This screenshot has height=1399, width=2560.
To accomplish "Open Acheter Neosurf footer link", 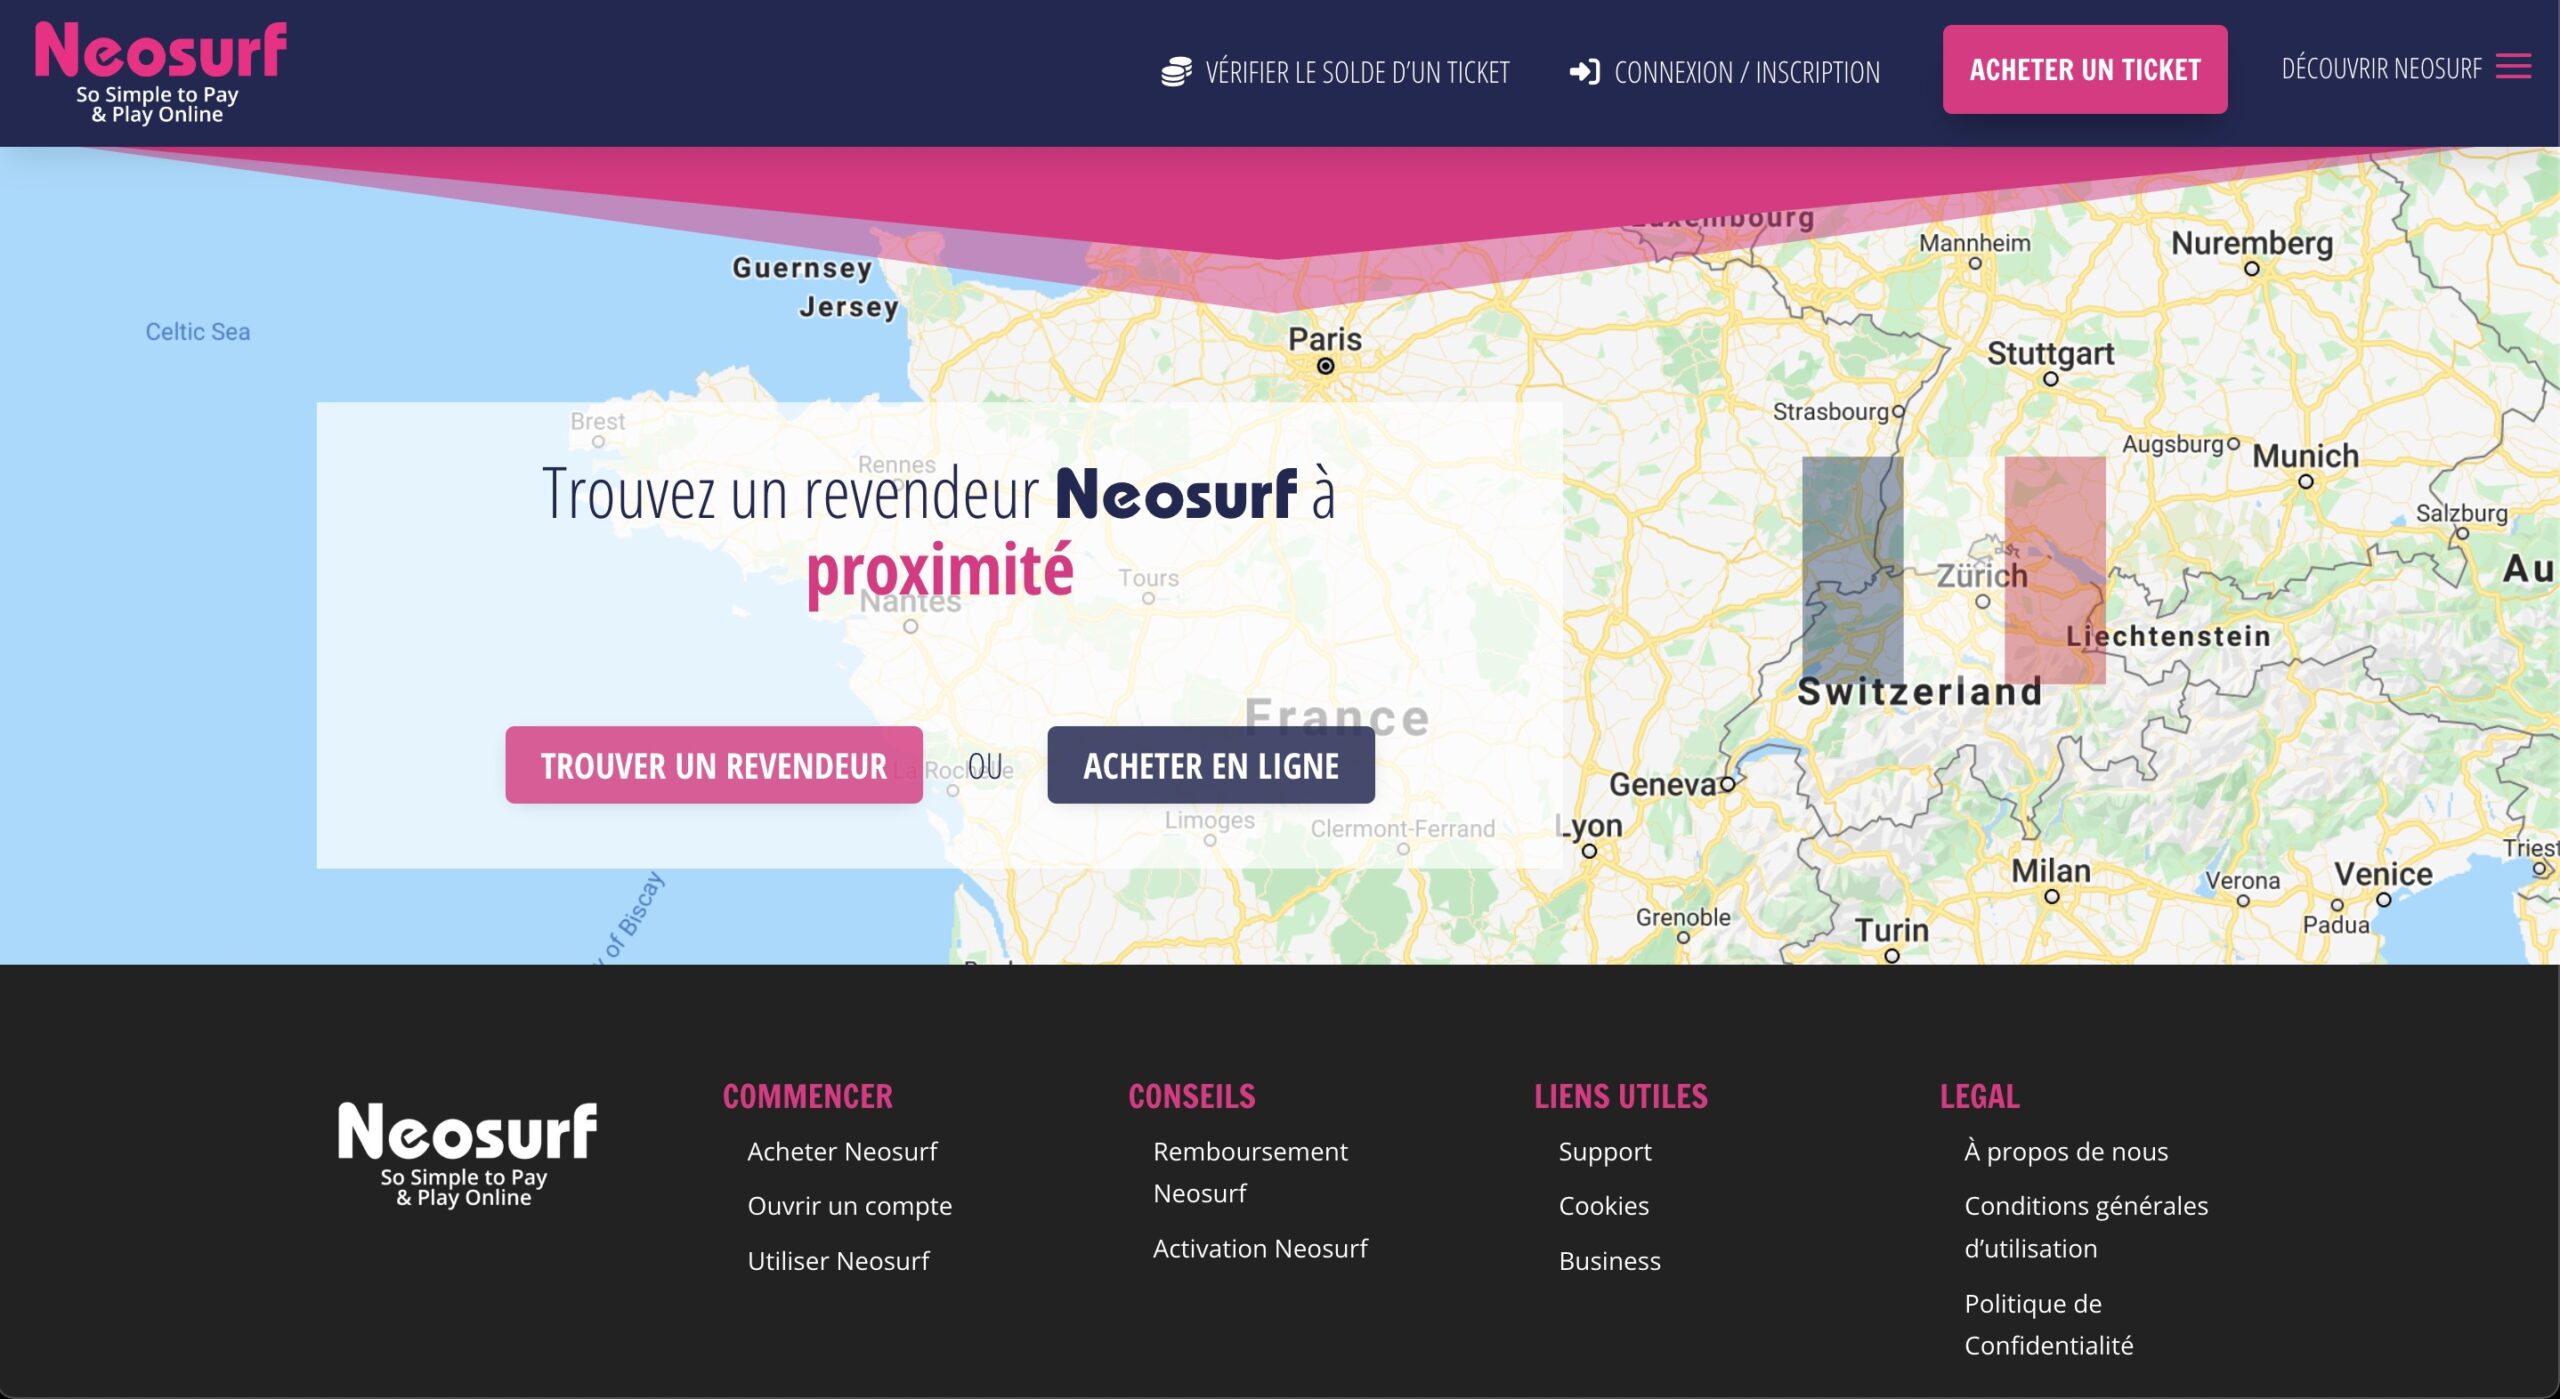I will coord(842,1151).
